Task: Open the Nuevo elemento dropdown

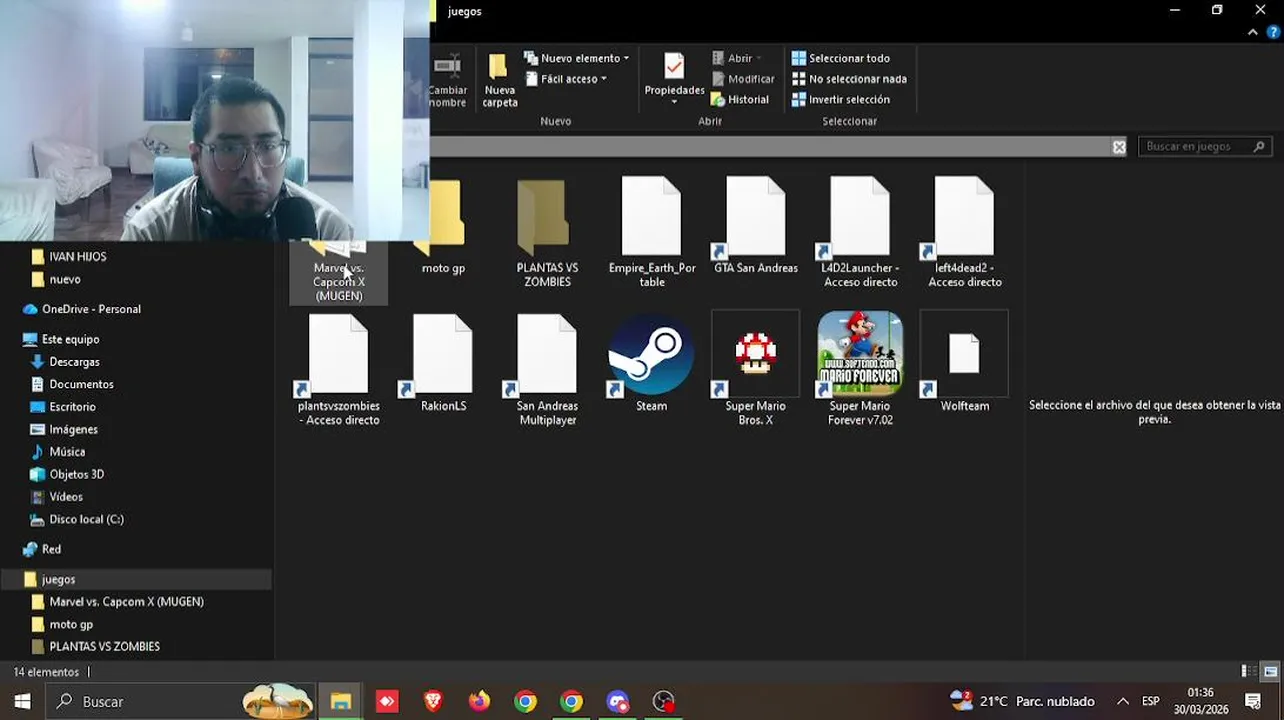Action: pos(577,58)
